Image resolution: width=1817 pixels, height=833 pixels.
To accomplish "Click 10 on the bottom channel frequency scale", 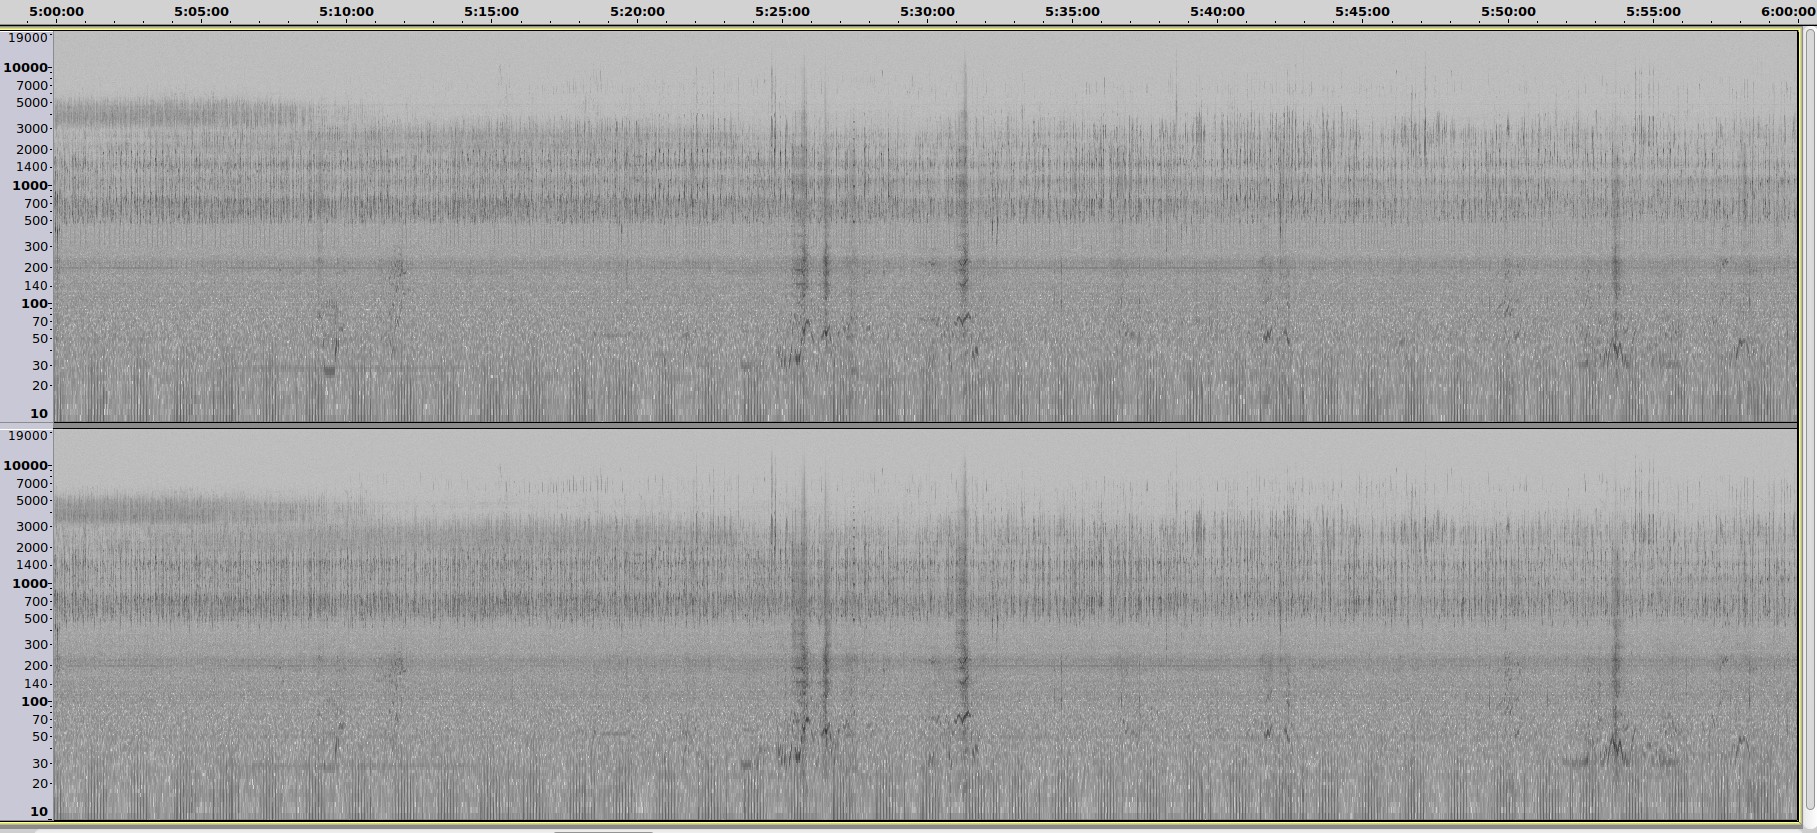I will [39, 811].
